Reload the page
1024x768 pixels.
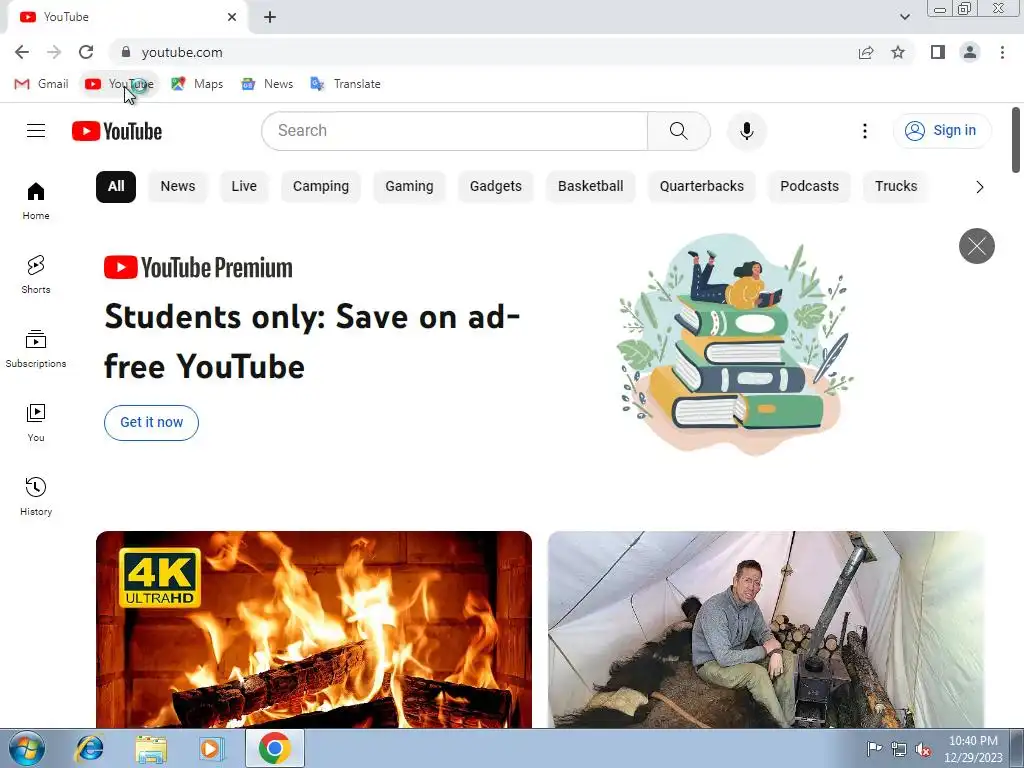pos(86,52)
